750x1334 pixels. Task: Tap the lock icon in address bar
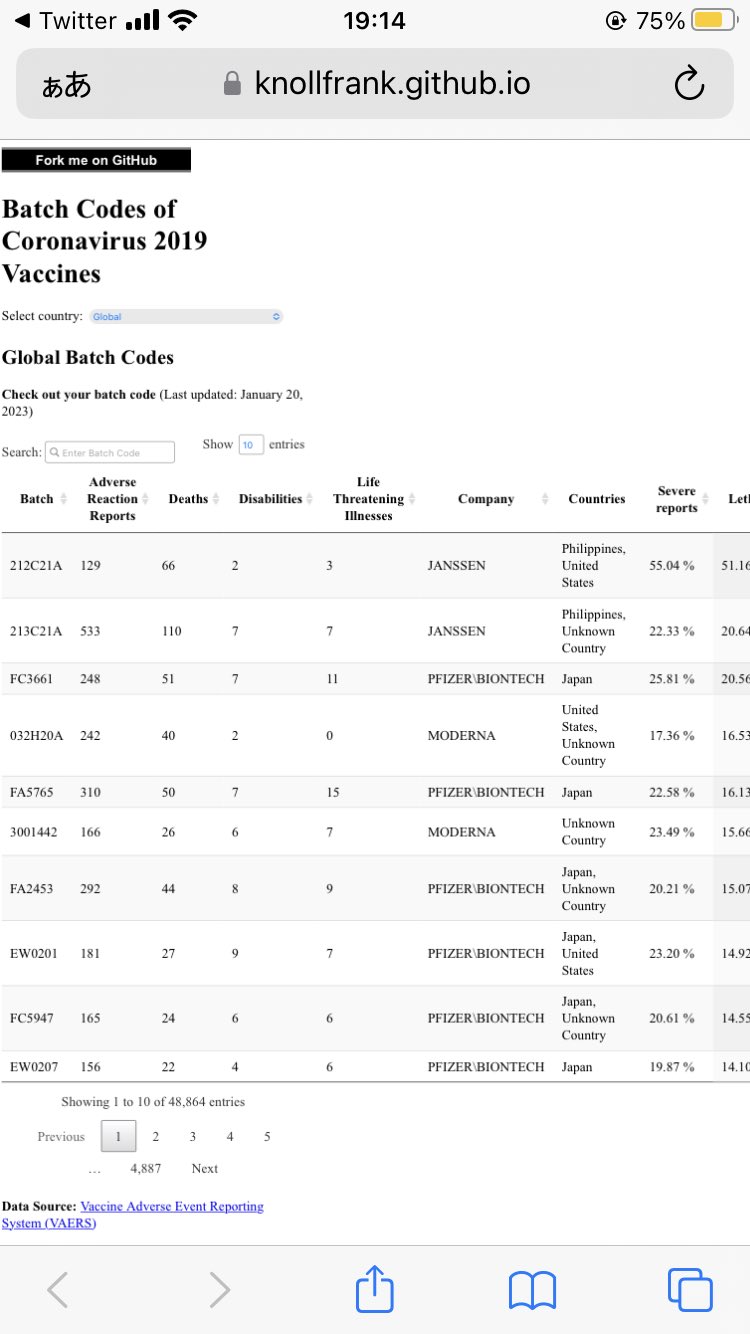(232, 83)
